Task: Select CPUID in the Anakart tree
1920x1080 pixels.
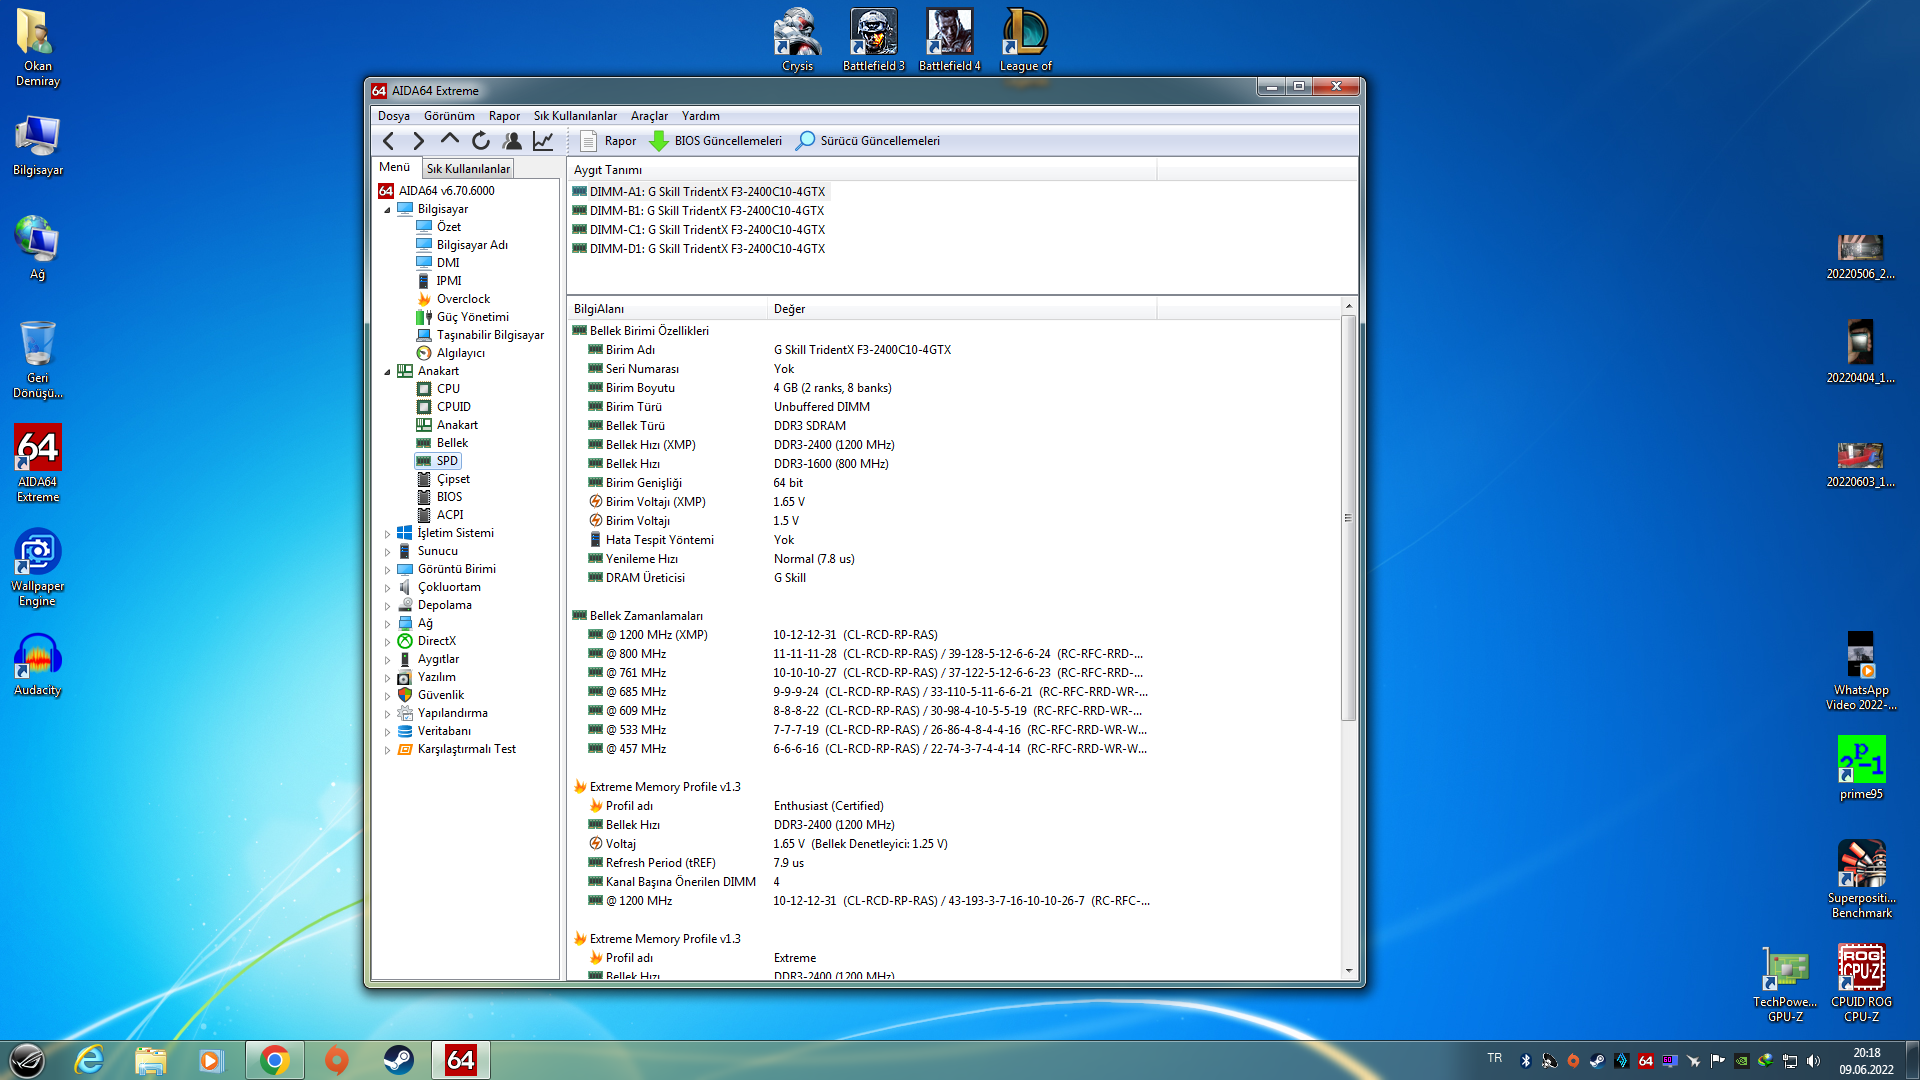Action: (x=453, y=407)
